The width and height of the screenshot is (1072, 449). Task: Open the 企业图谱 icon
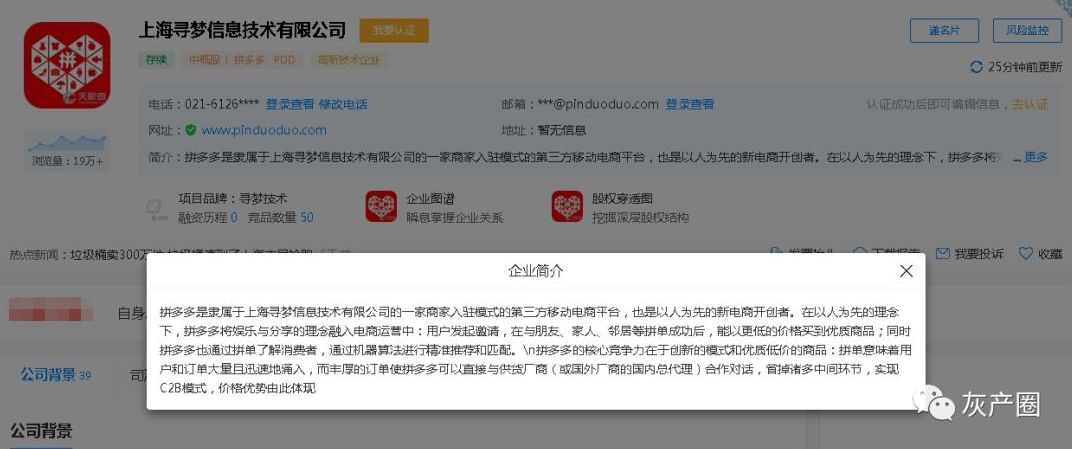click(381, 206)
